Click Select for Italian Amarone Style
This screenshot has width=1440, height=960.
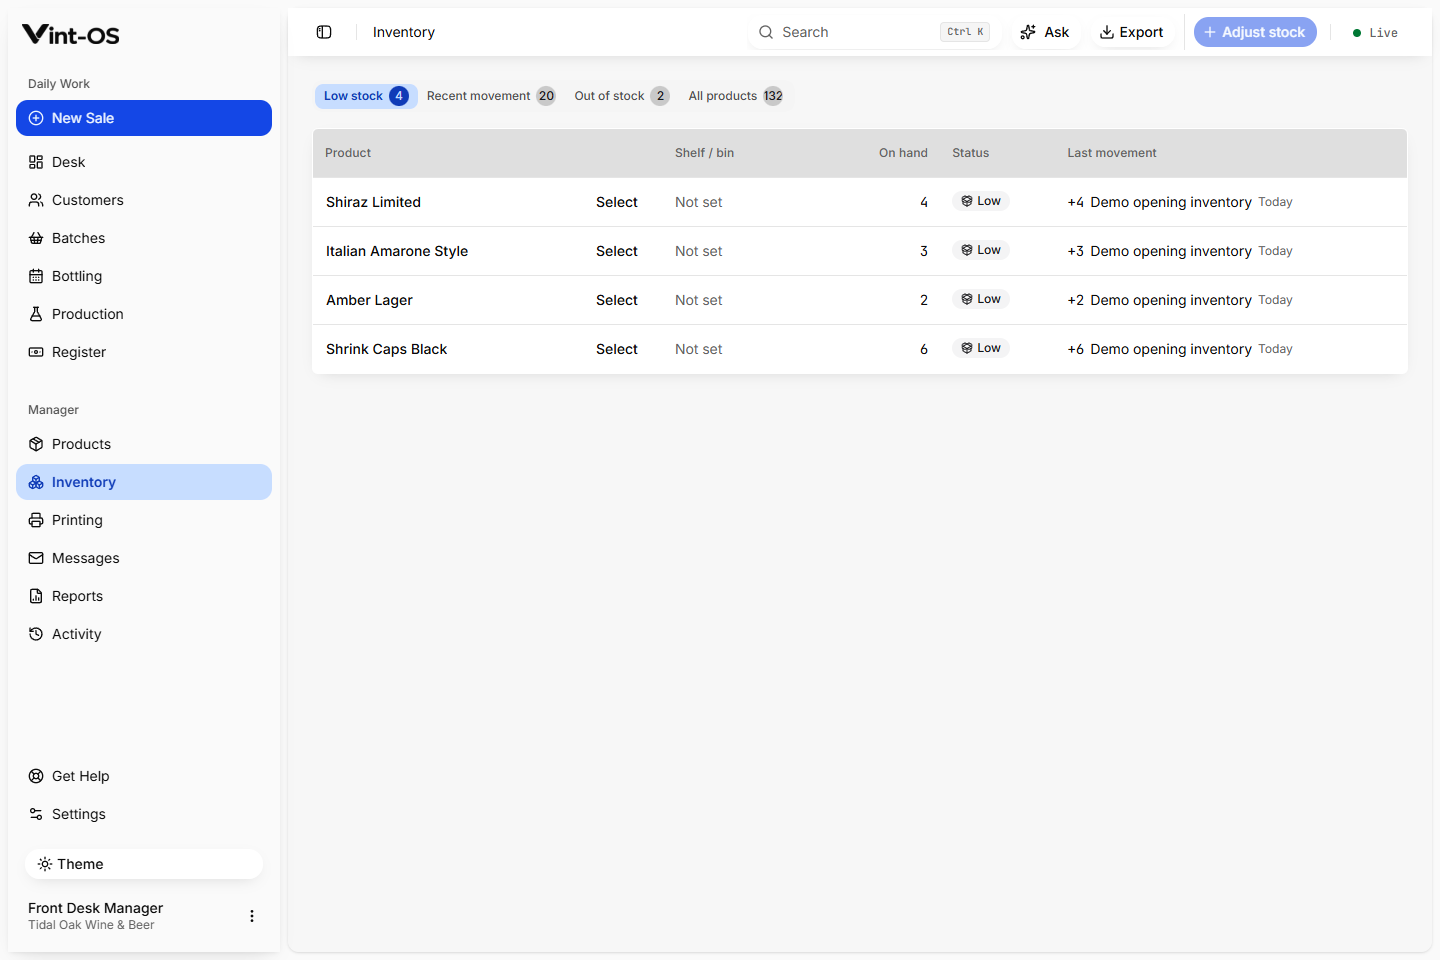point(617,251)
